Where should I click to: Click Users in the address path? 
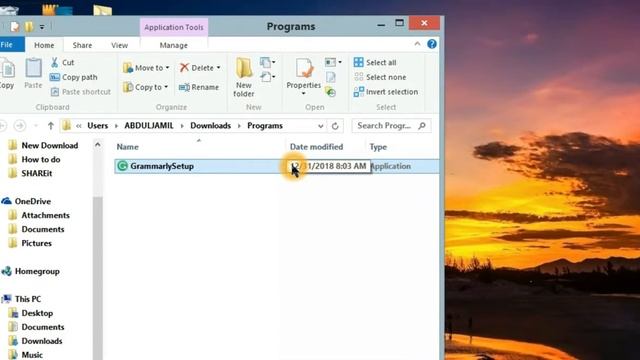coord(98,126)
